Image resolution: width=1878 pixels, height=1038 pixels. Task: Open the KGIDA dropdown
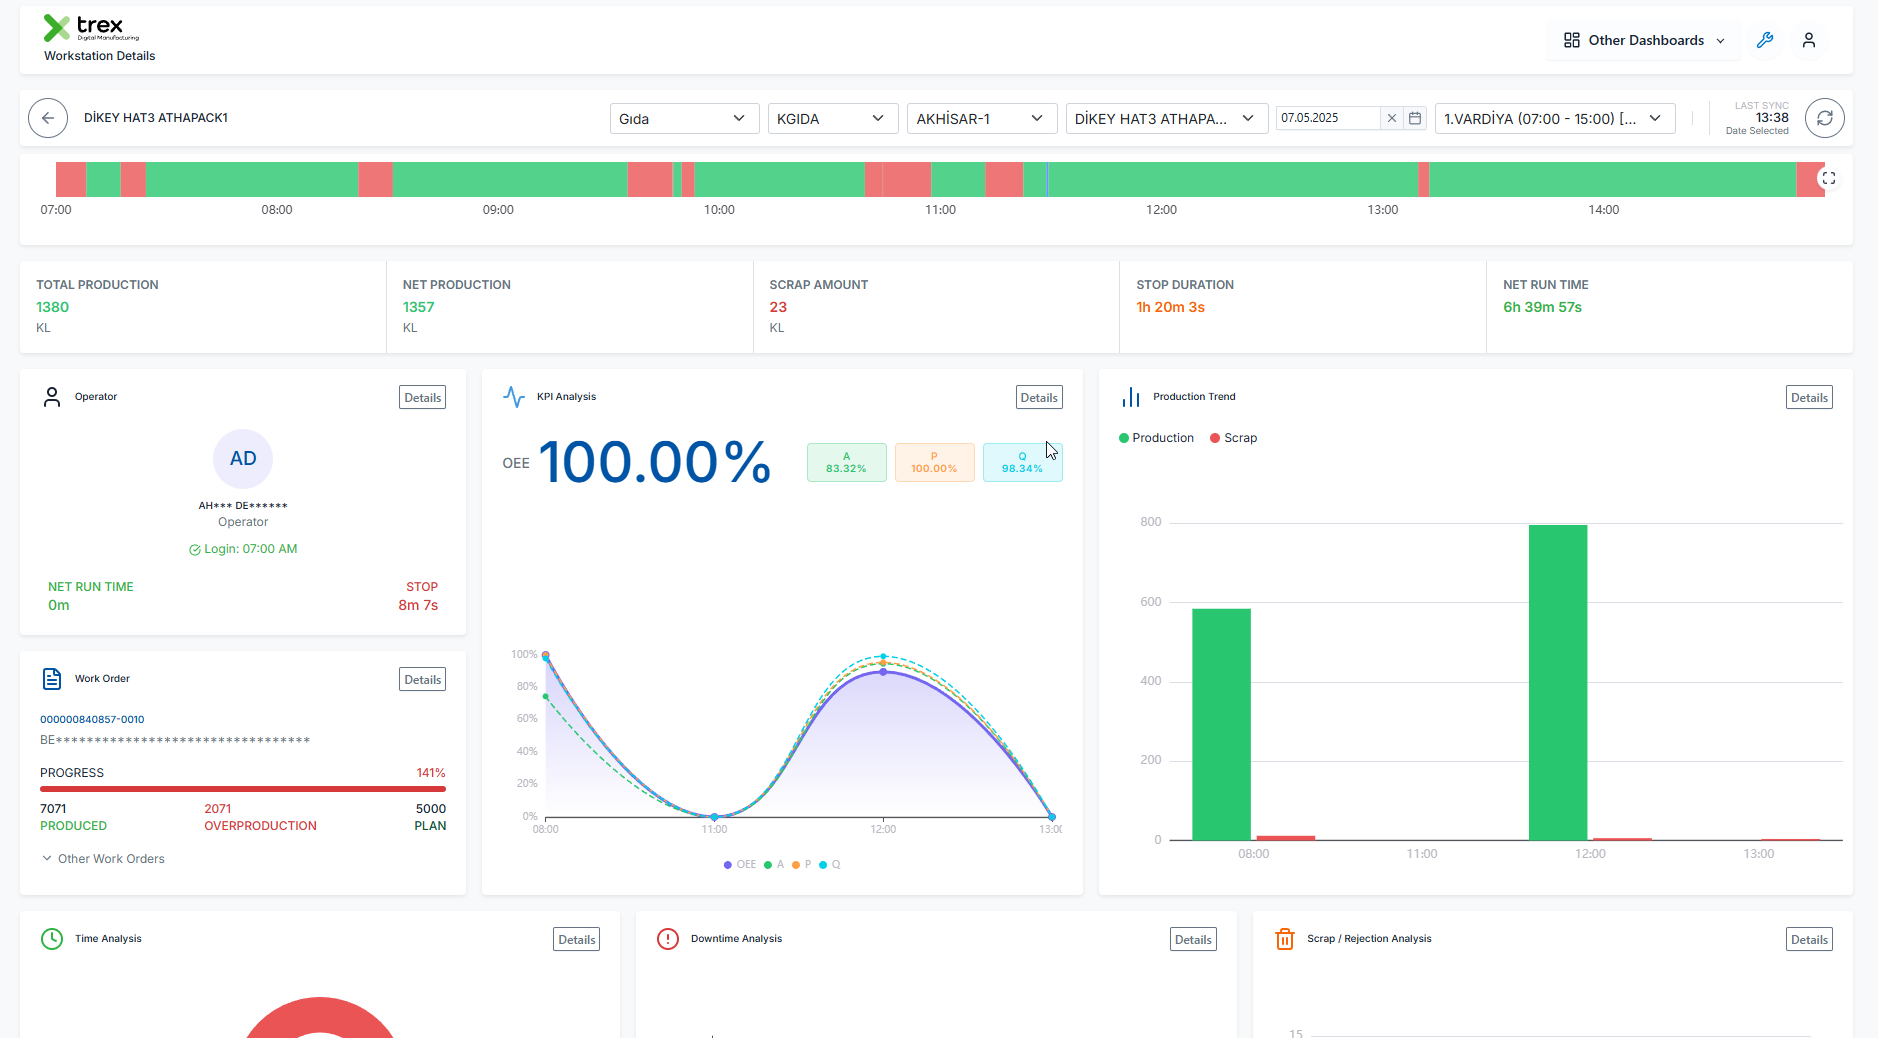tap(833, 118)
